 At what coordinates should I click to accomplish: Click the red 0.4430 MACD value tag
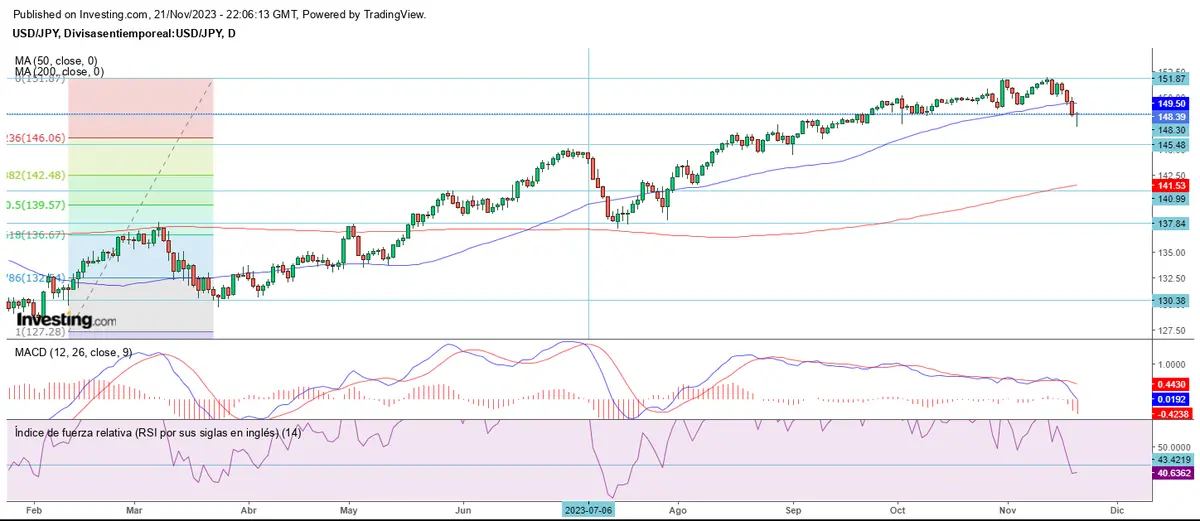[x=1171, y=384]
